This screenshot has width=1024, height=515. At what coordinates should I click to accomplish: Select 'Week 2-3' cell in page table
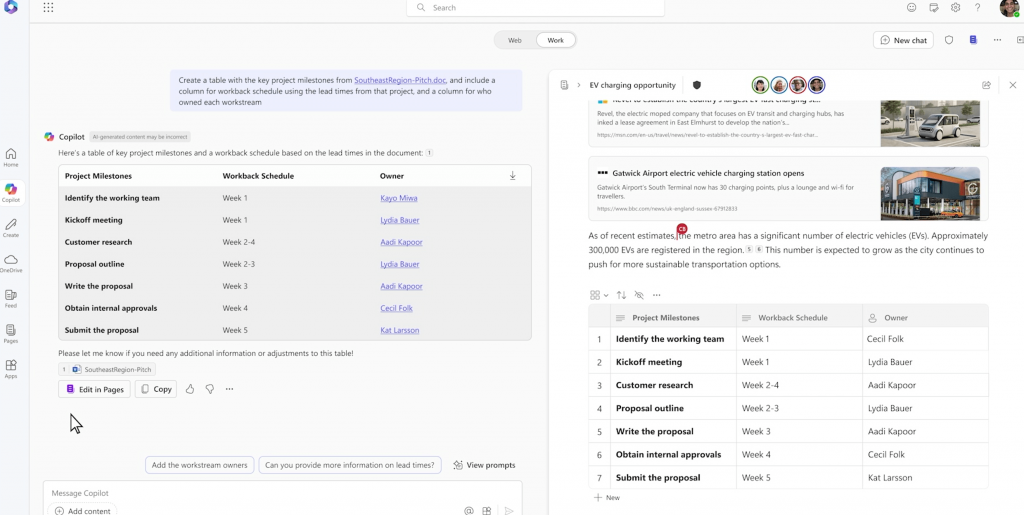[799, 408]
